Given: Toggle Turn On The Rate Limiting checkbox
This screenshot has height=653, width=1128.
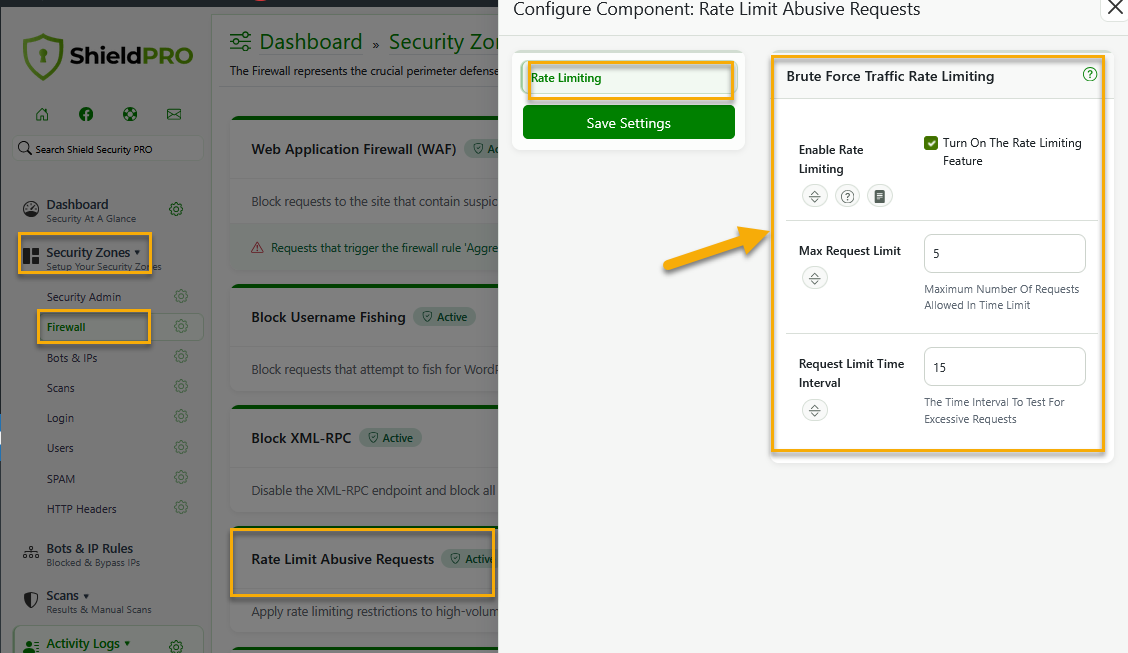Looking at the screenshot, I should click(931, 143).
